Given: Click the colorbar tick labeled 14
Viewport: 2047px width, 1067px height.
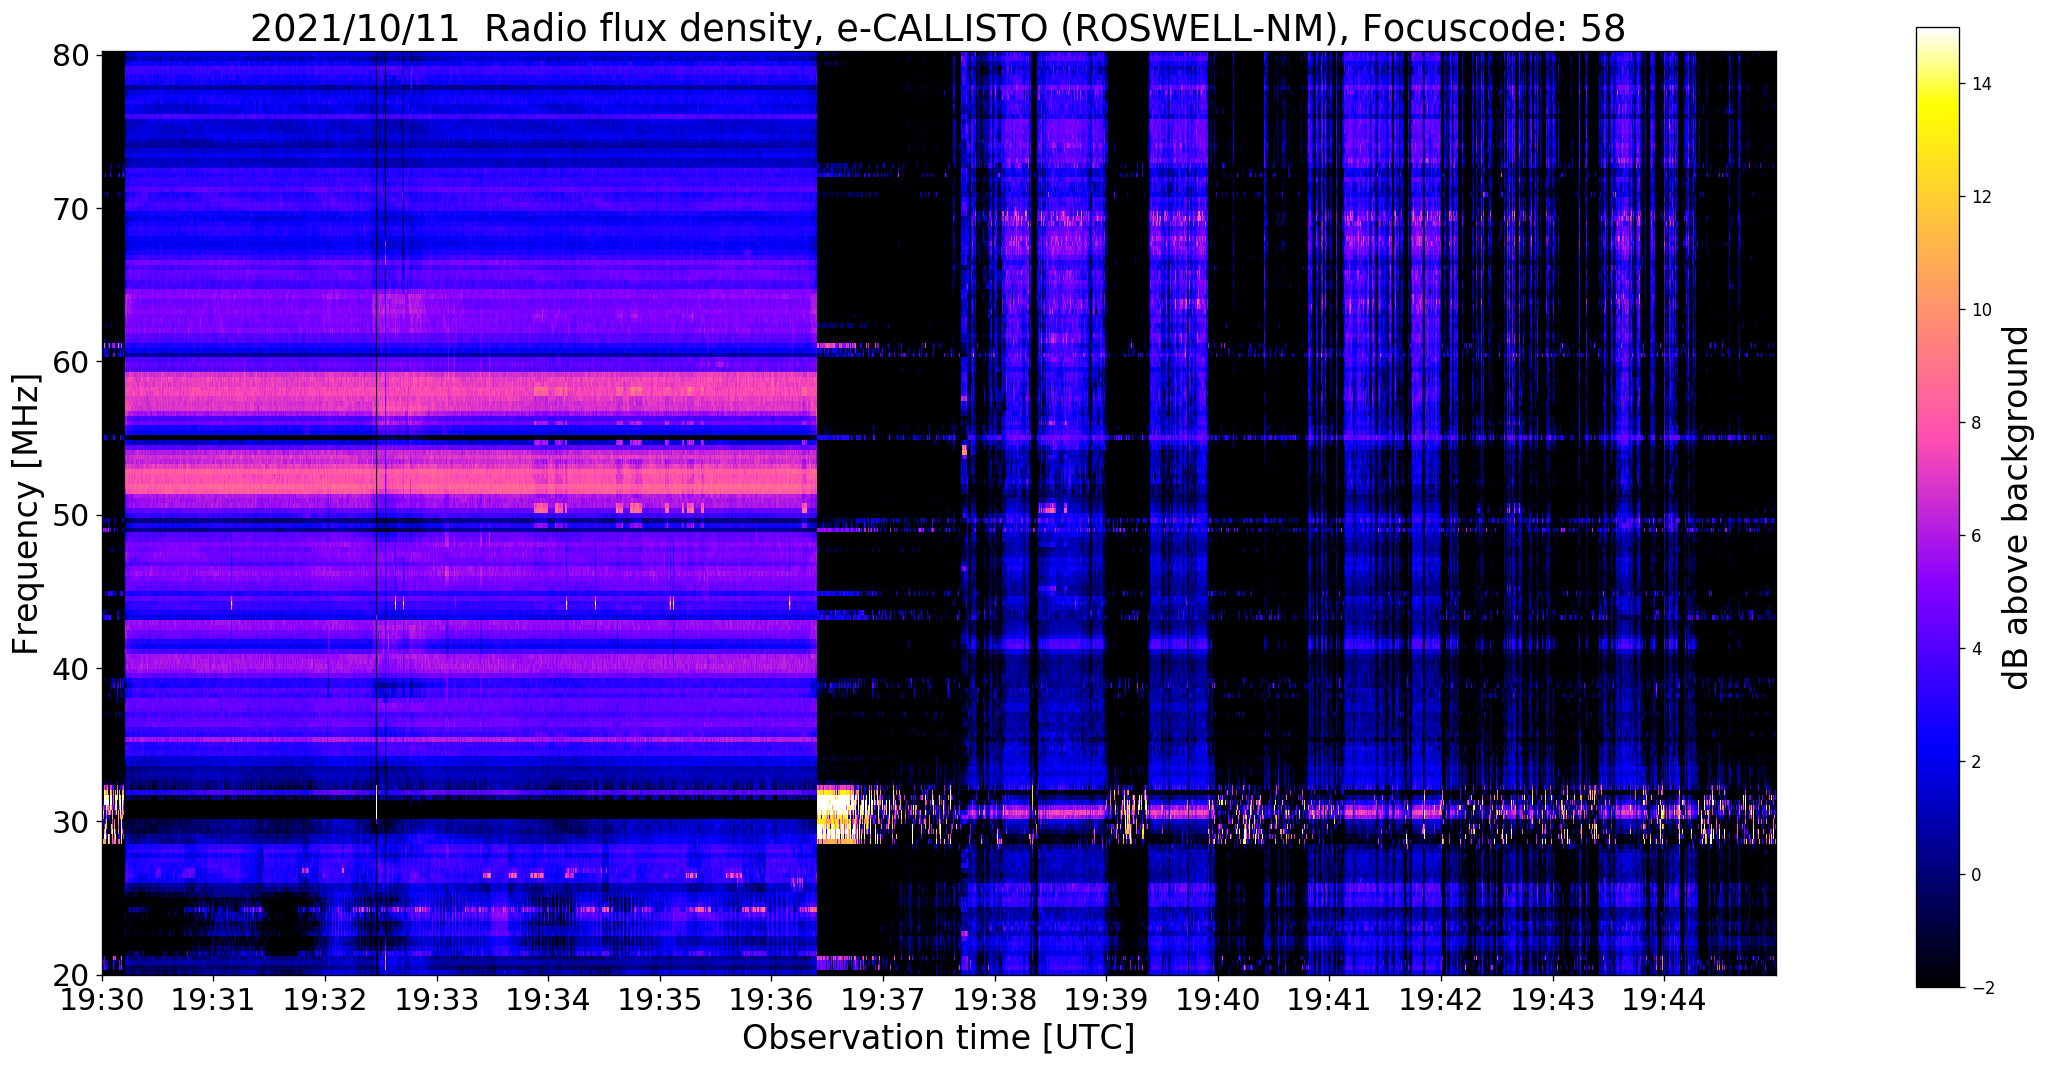Looking at the screenshot, I should coord(1980,84).
